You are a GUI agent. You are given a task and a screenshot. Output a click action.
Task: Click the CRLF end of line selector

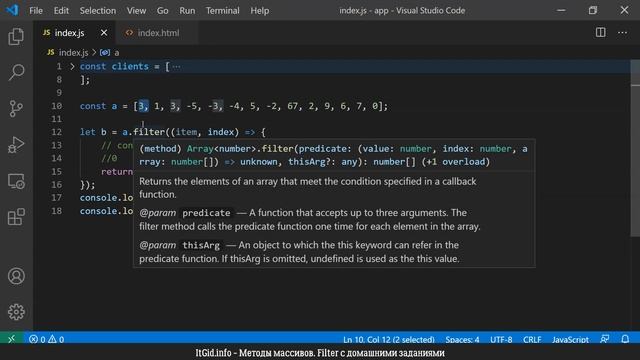(x=532, y=339)
